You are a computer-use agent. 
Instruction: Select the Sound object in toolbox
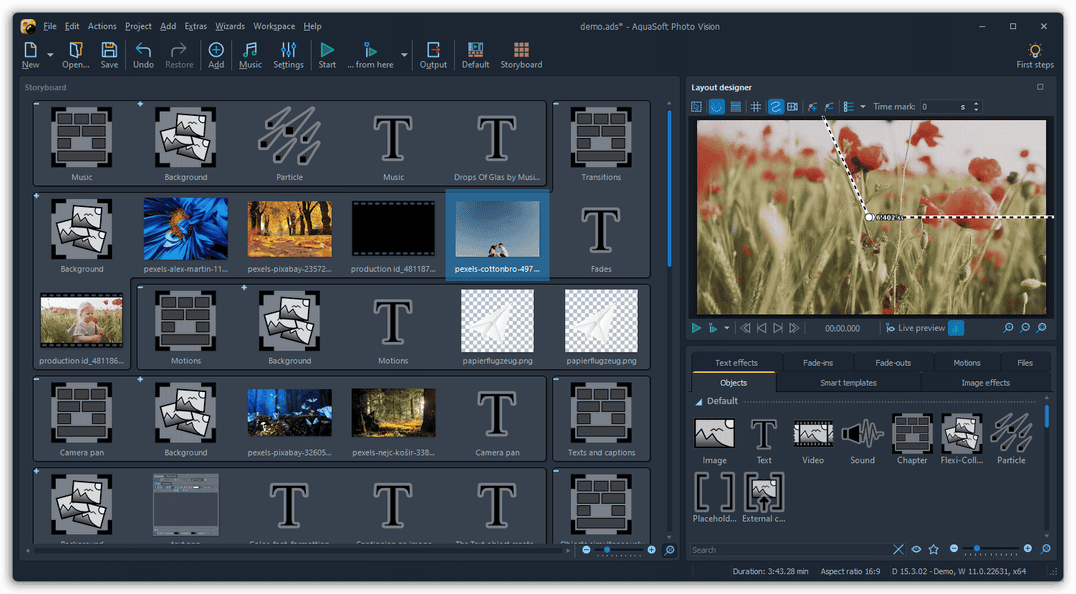(x=863, y=440)
